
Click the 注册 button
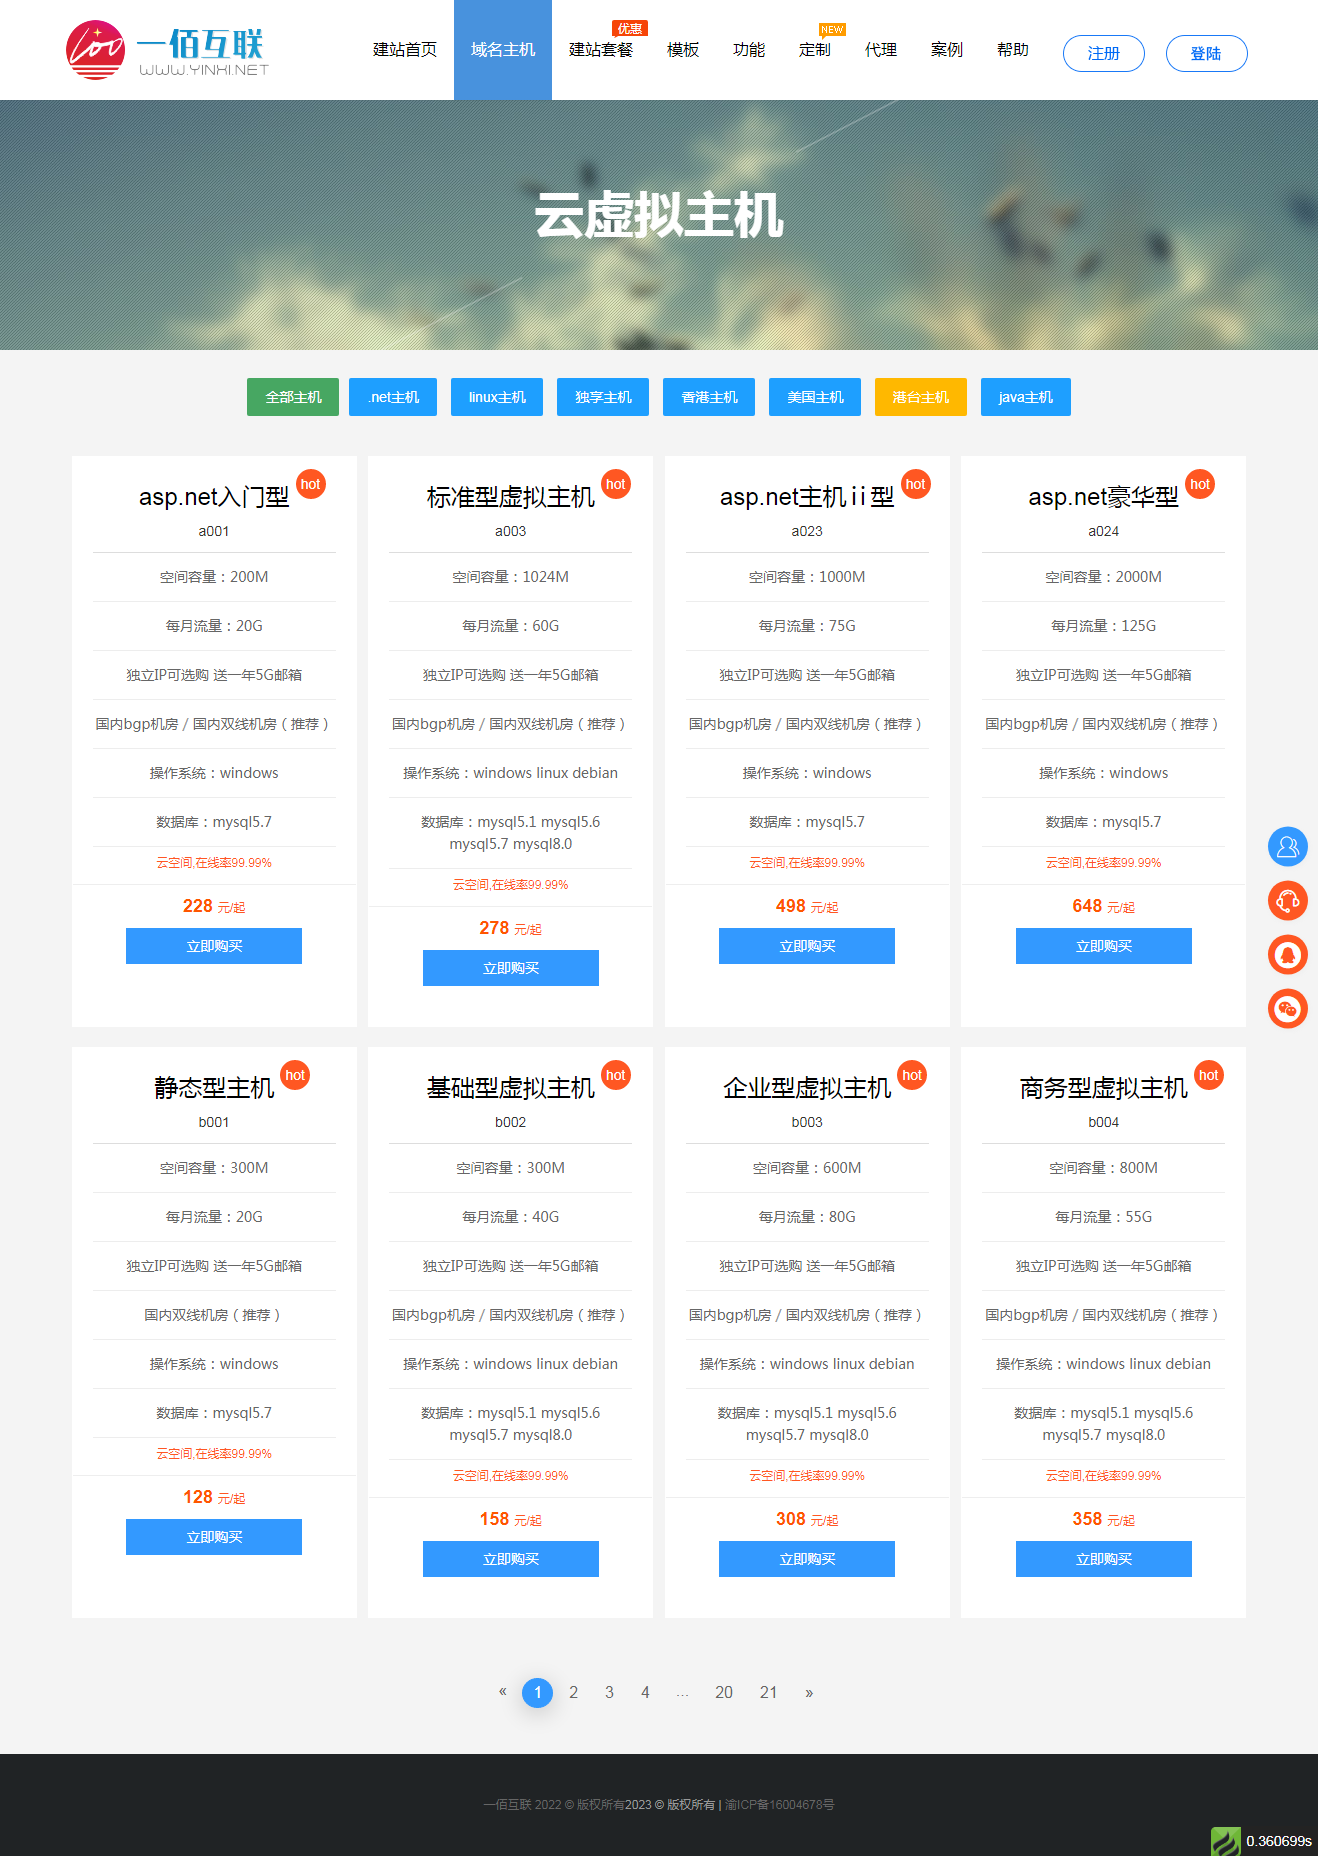(x=1104, y=54)
